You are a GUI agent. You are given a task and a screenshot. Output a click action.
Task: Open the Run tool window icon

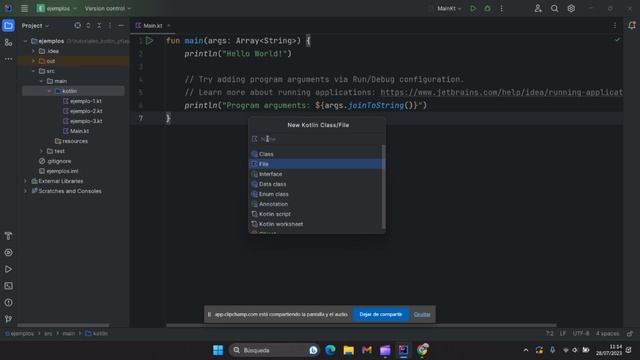pos(8,269)
